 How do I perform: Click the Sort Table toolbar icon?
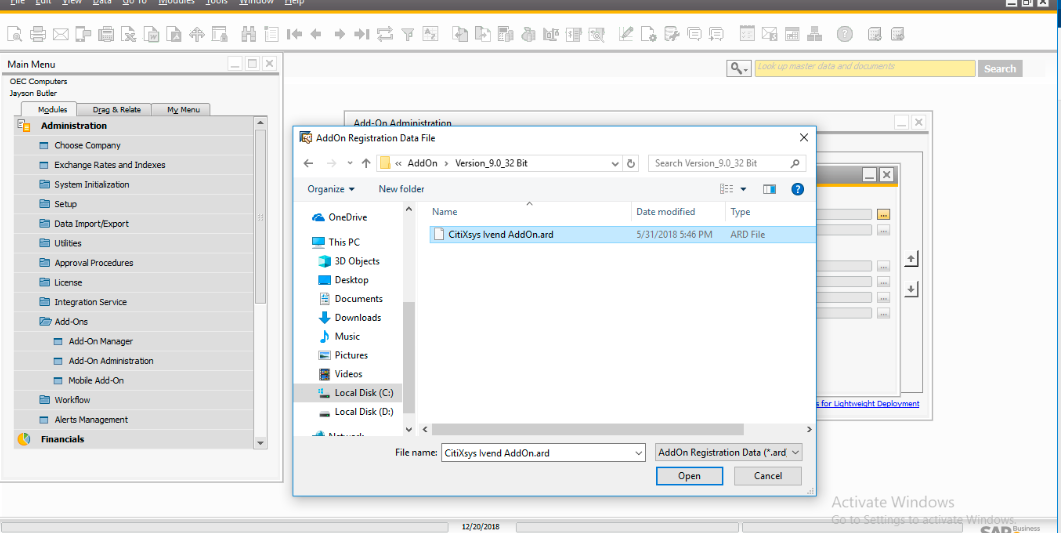430,34
